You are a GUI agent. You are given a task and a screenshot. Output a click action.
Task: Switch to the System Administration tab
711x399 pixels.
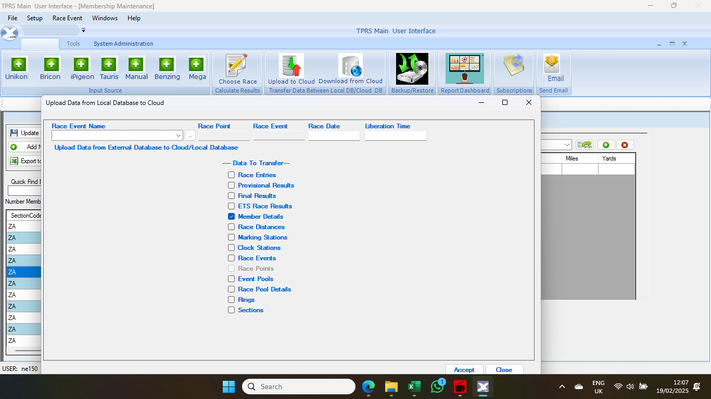pyautogui.click(x=123, y=44)
